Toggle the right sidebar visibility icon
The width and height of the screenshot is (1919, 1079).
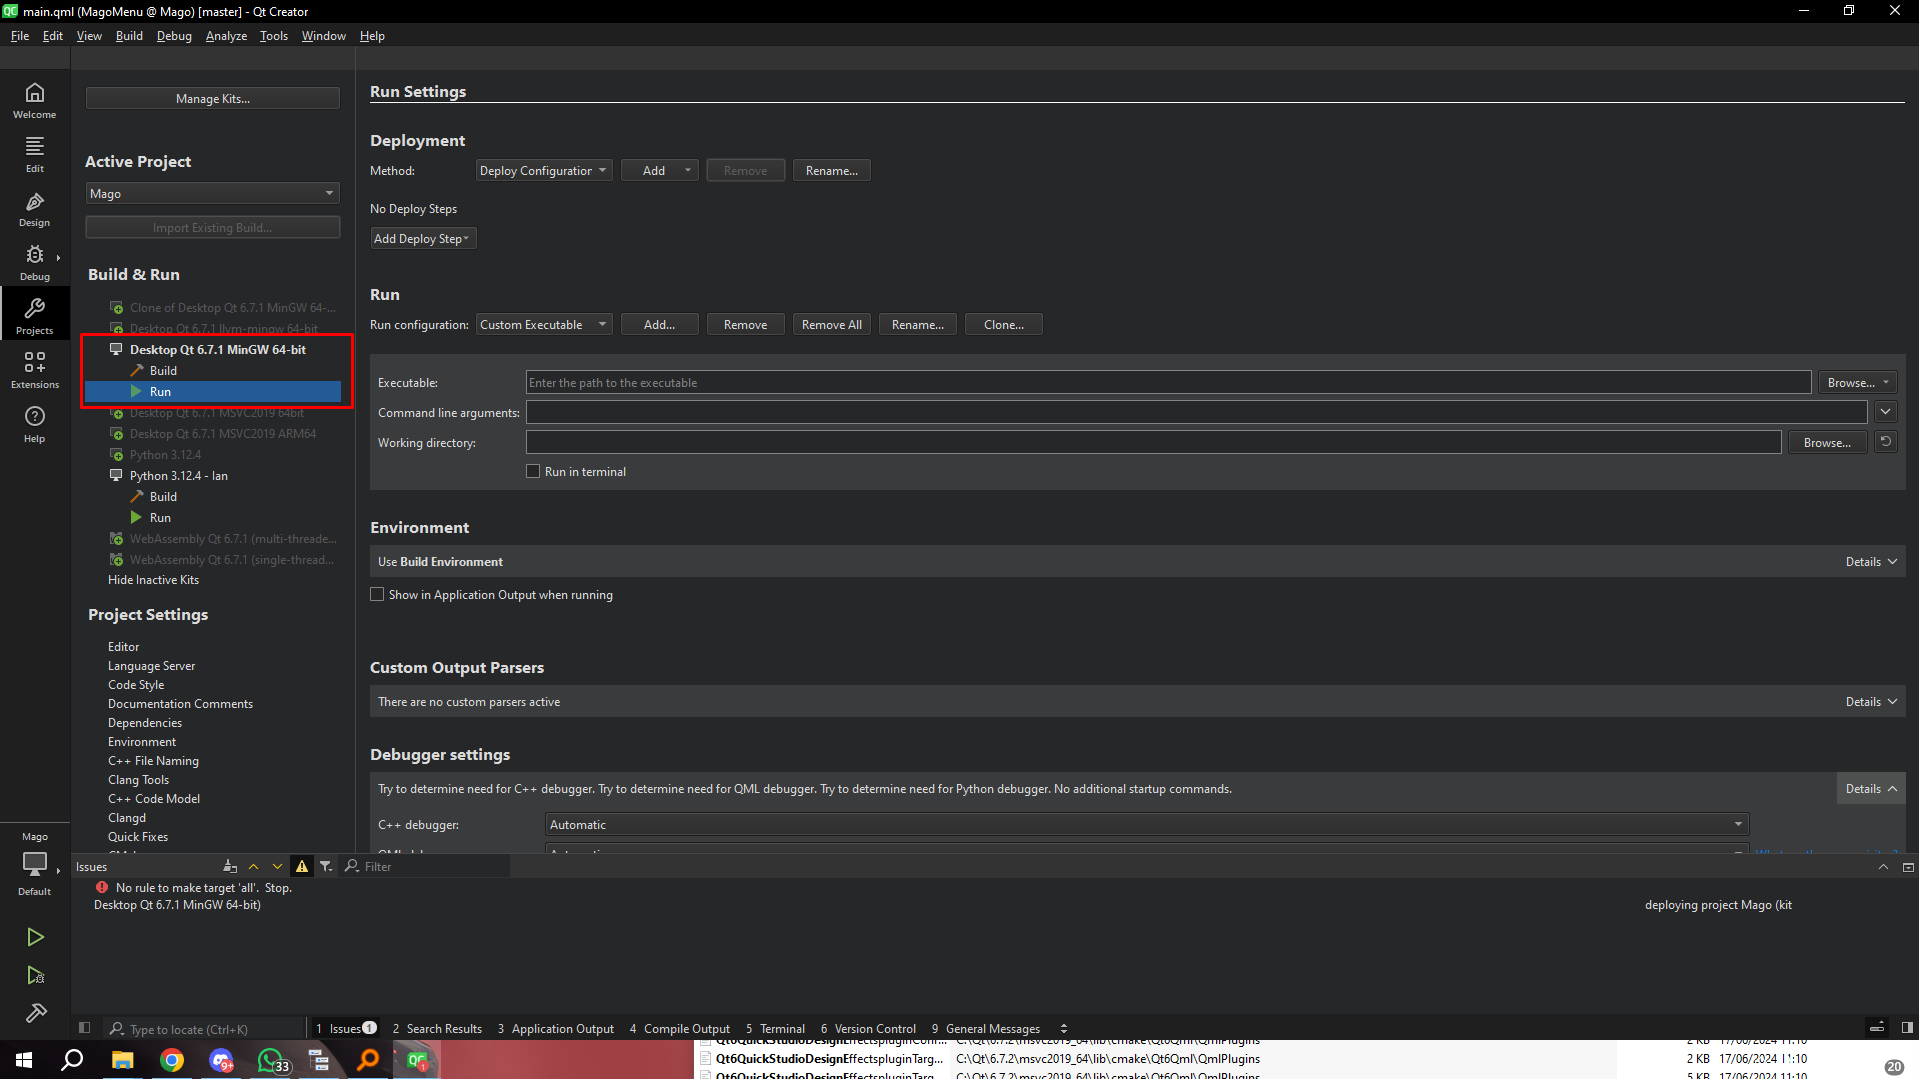(1907, 1028)
